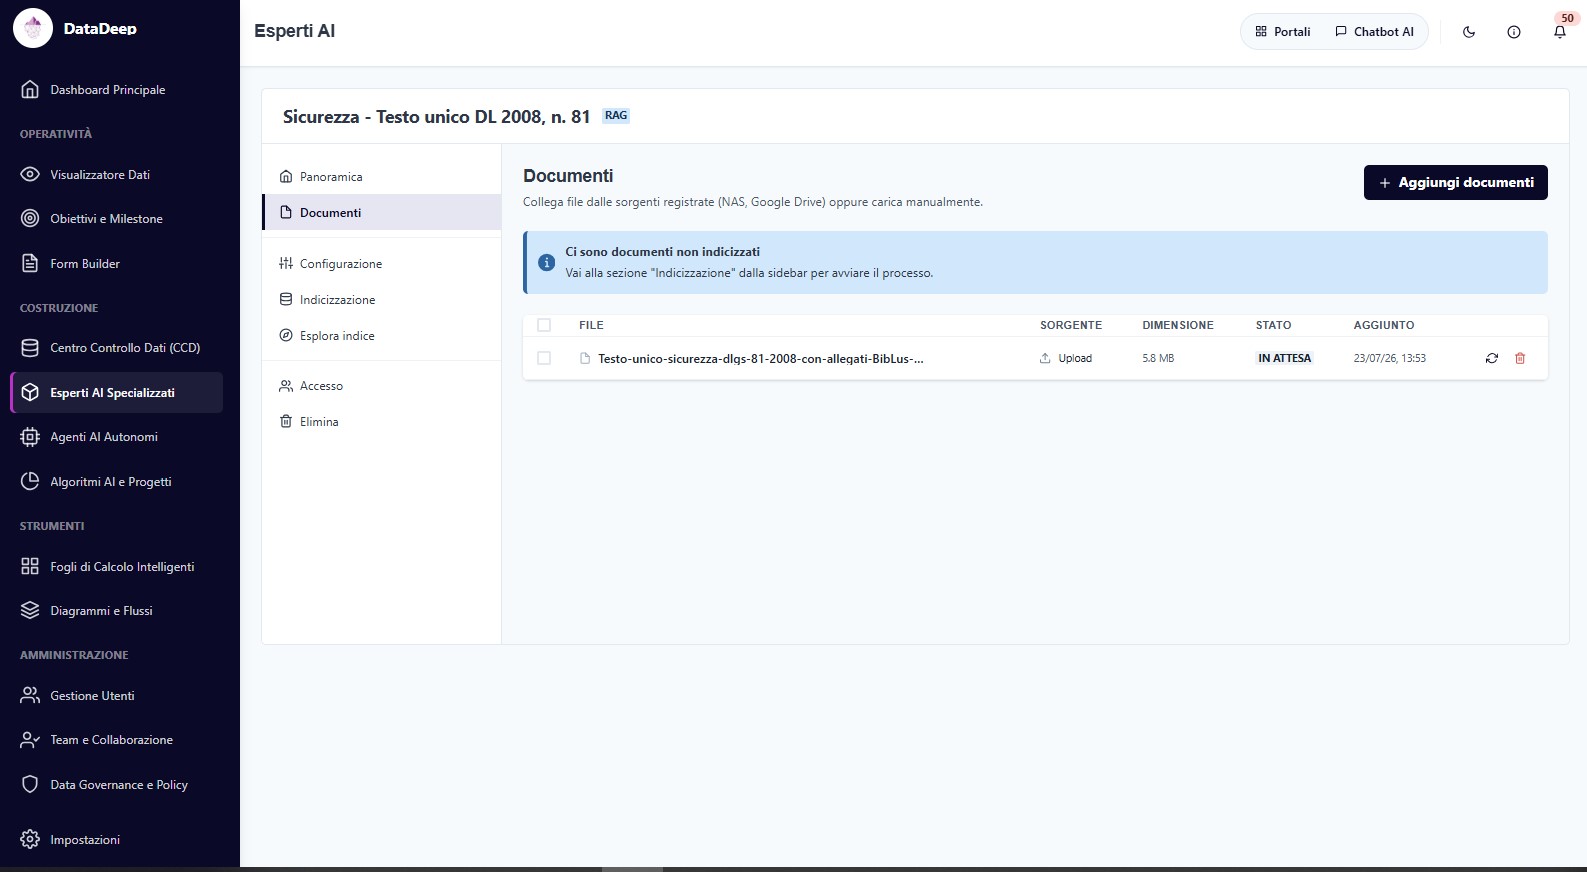Click the Testo-unico-sicurezza file name

760,358
